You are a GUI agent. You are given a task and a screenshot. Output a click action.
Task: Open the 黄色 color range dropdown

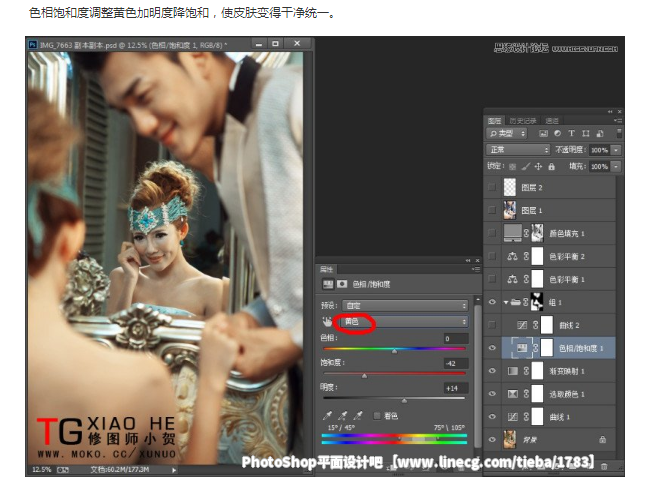(x=405, y=322)
